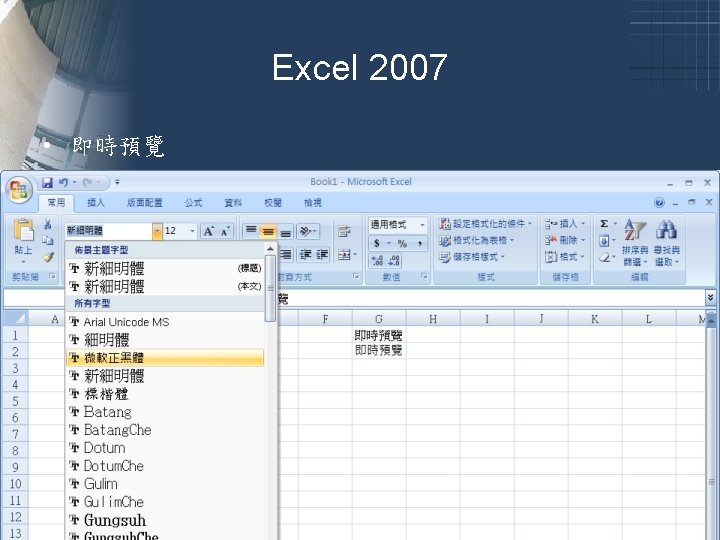This screenshot has width=720, height=540.
Task: Open the font size dropdown arrow
Action: tap(192, 231)
